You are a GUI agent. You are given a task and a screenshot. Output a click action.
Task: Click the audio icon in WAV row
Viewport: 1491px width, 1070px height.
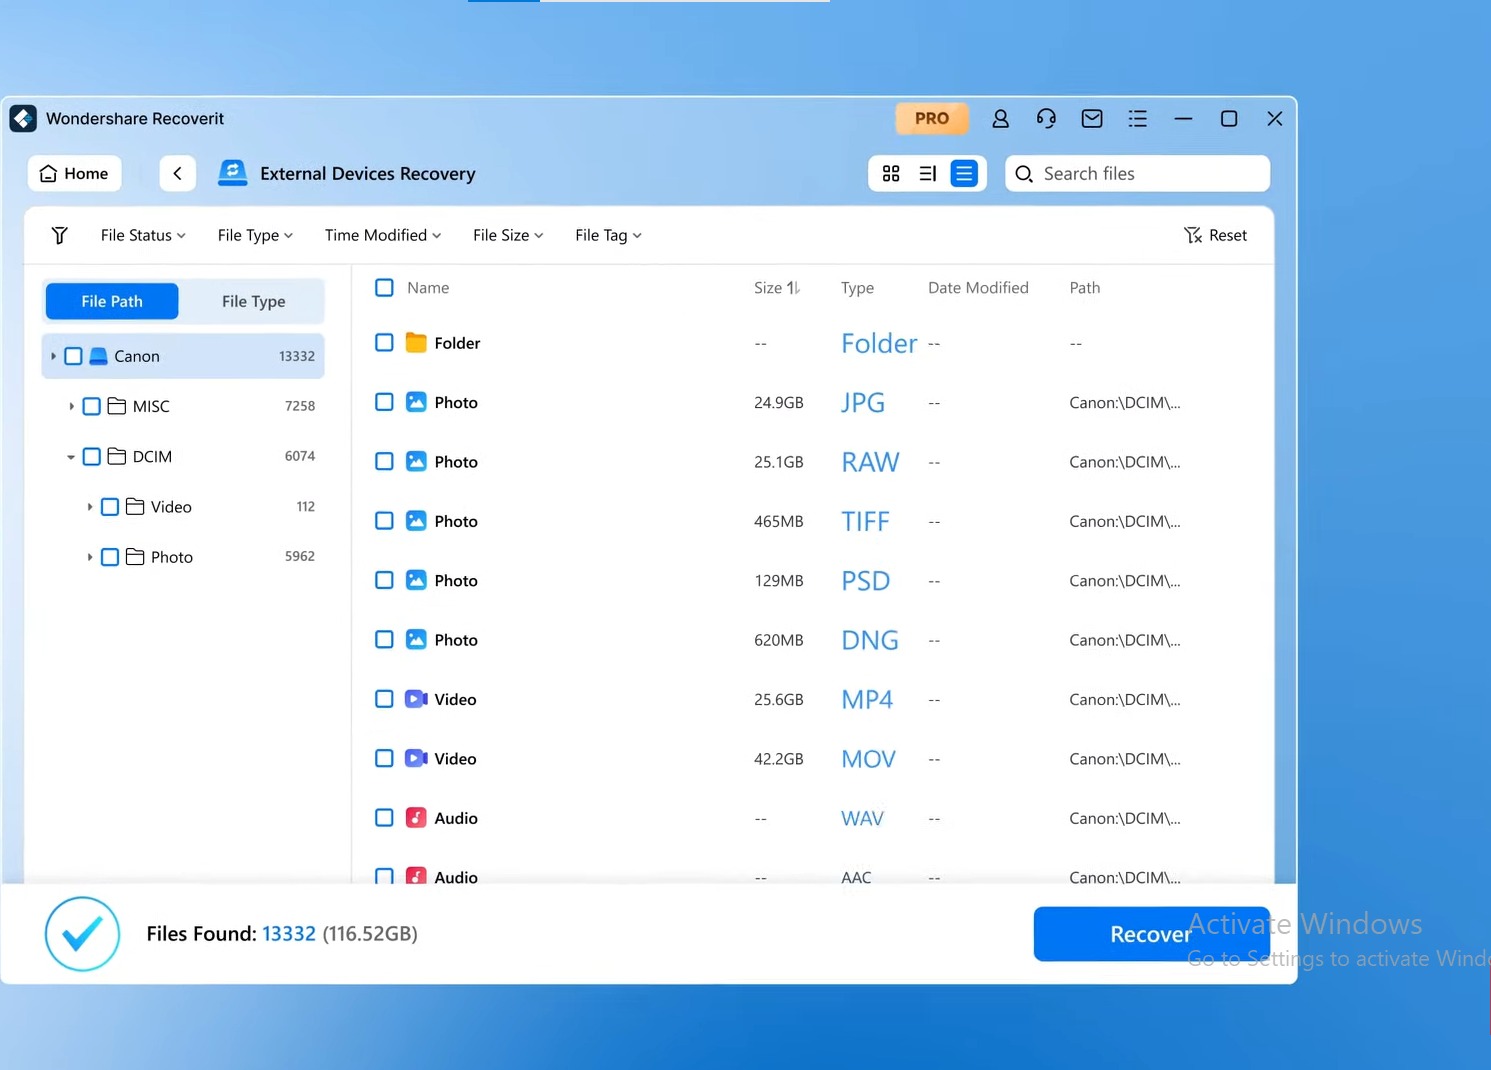click(416, 818)
